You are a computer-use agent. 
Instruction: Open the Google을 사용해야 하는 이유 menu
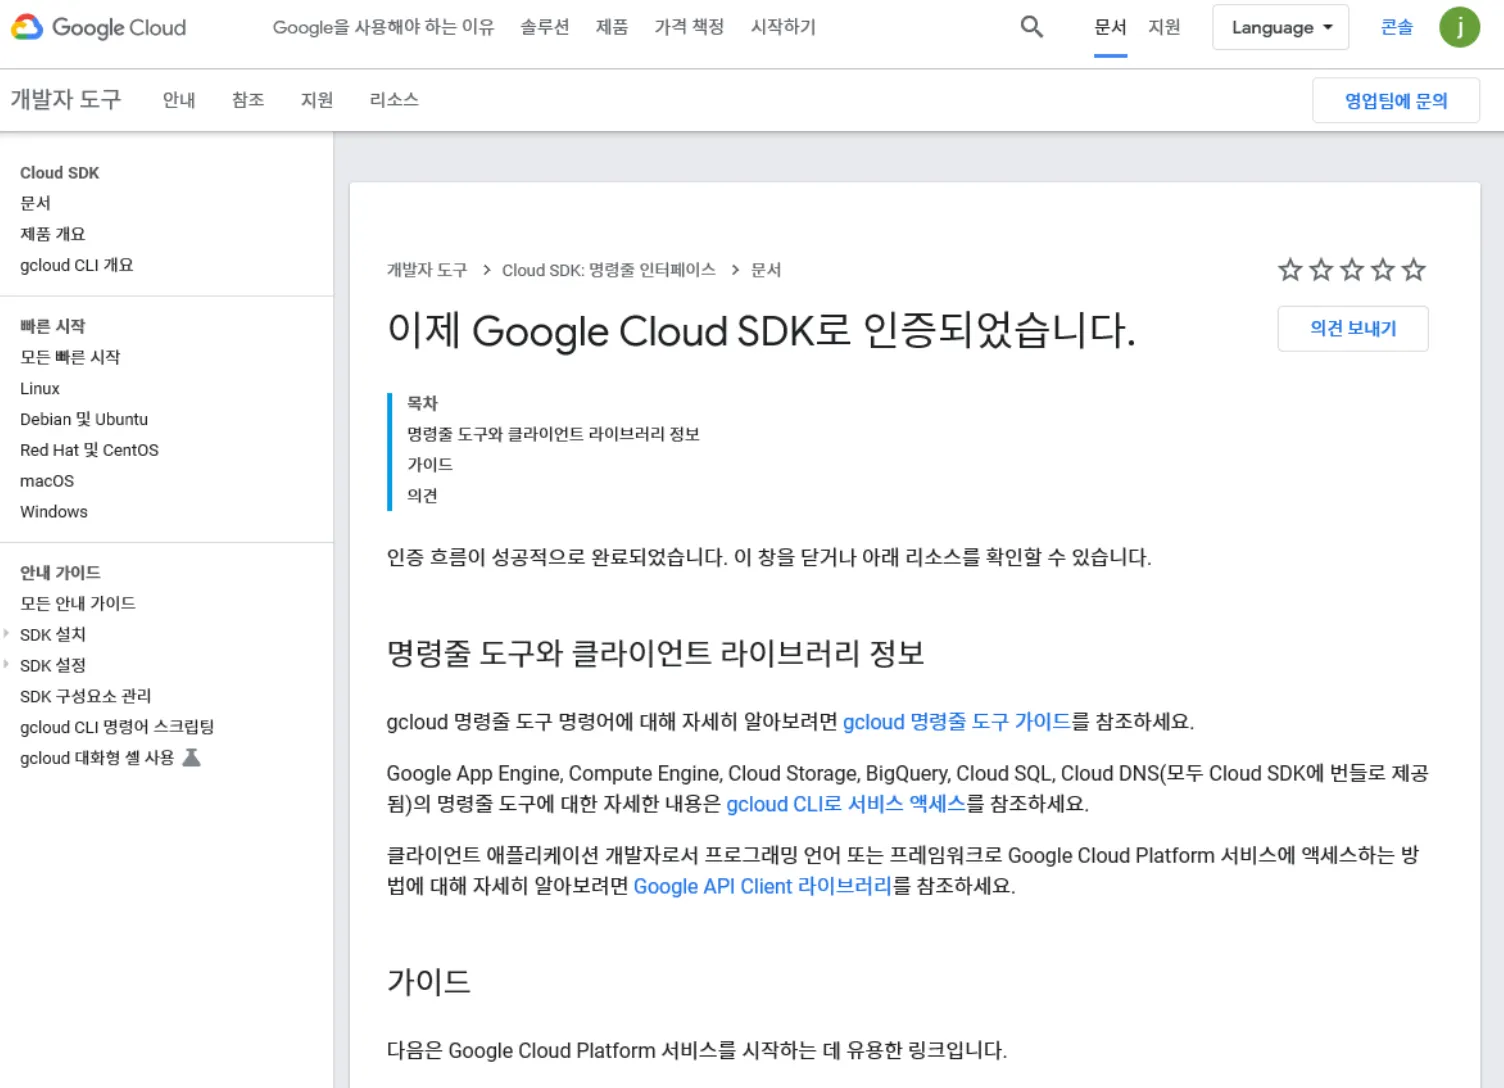click(383, 27)
